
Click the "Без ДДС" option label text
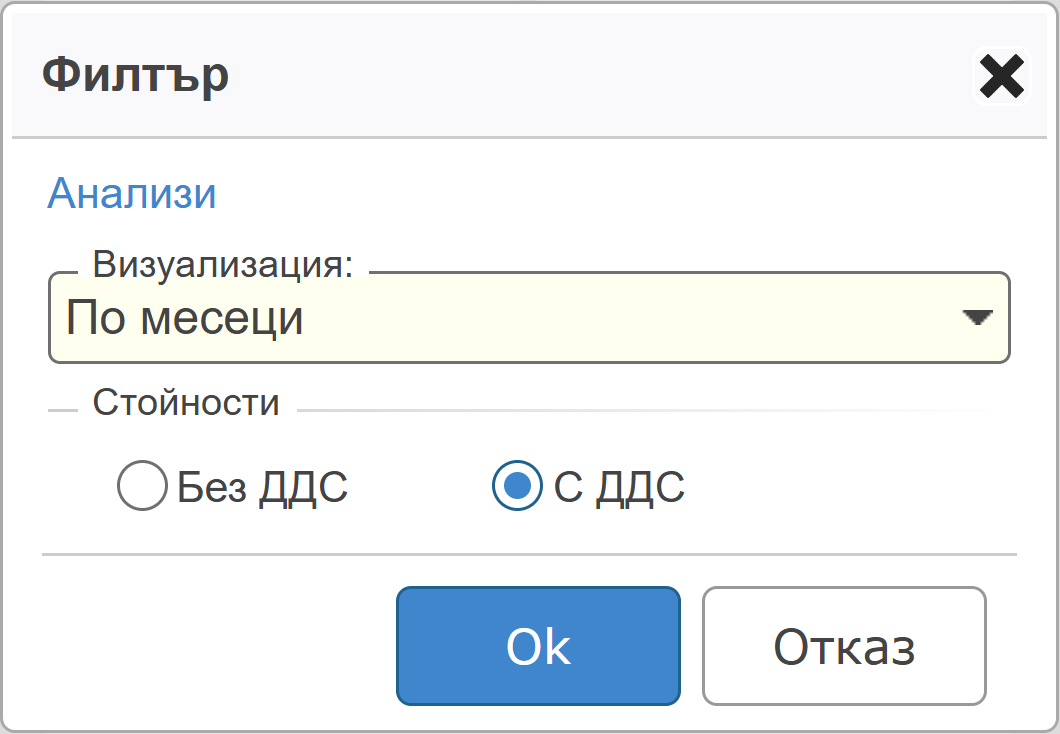click(262, 488)
